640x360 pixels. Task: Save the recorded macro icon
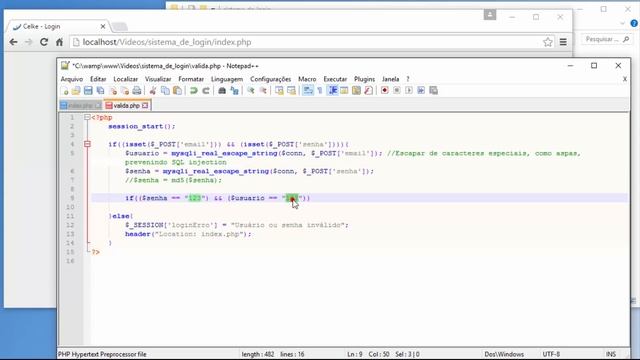(x=433, y=91)
